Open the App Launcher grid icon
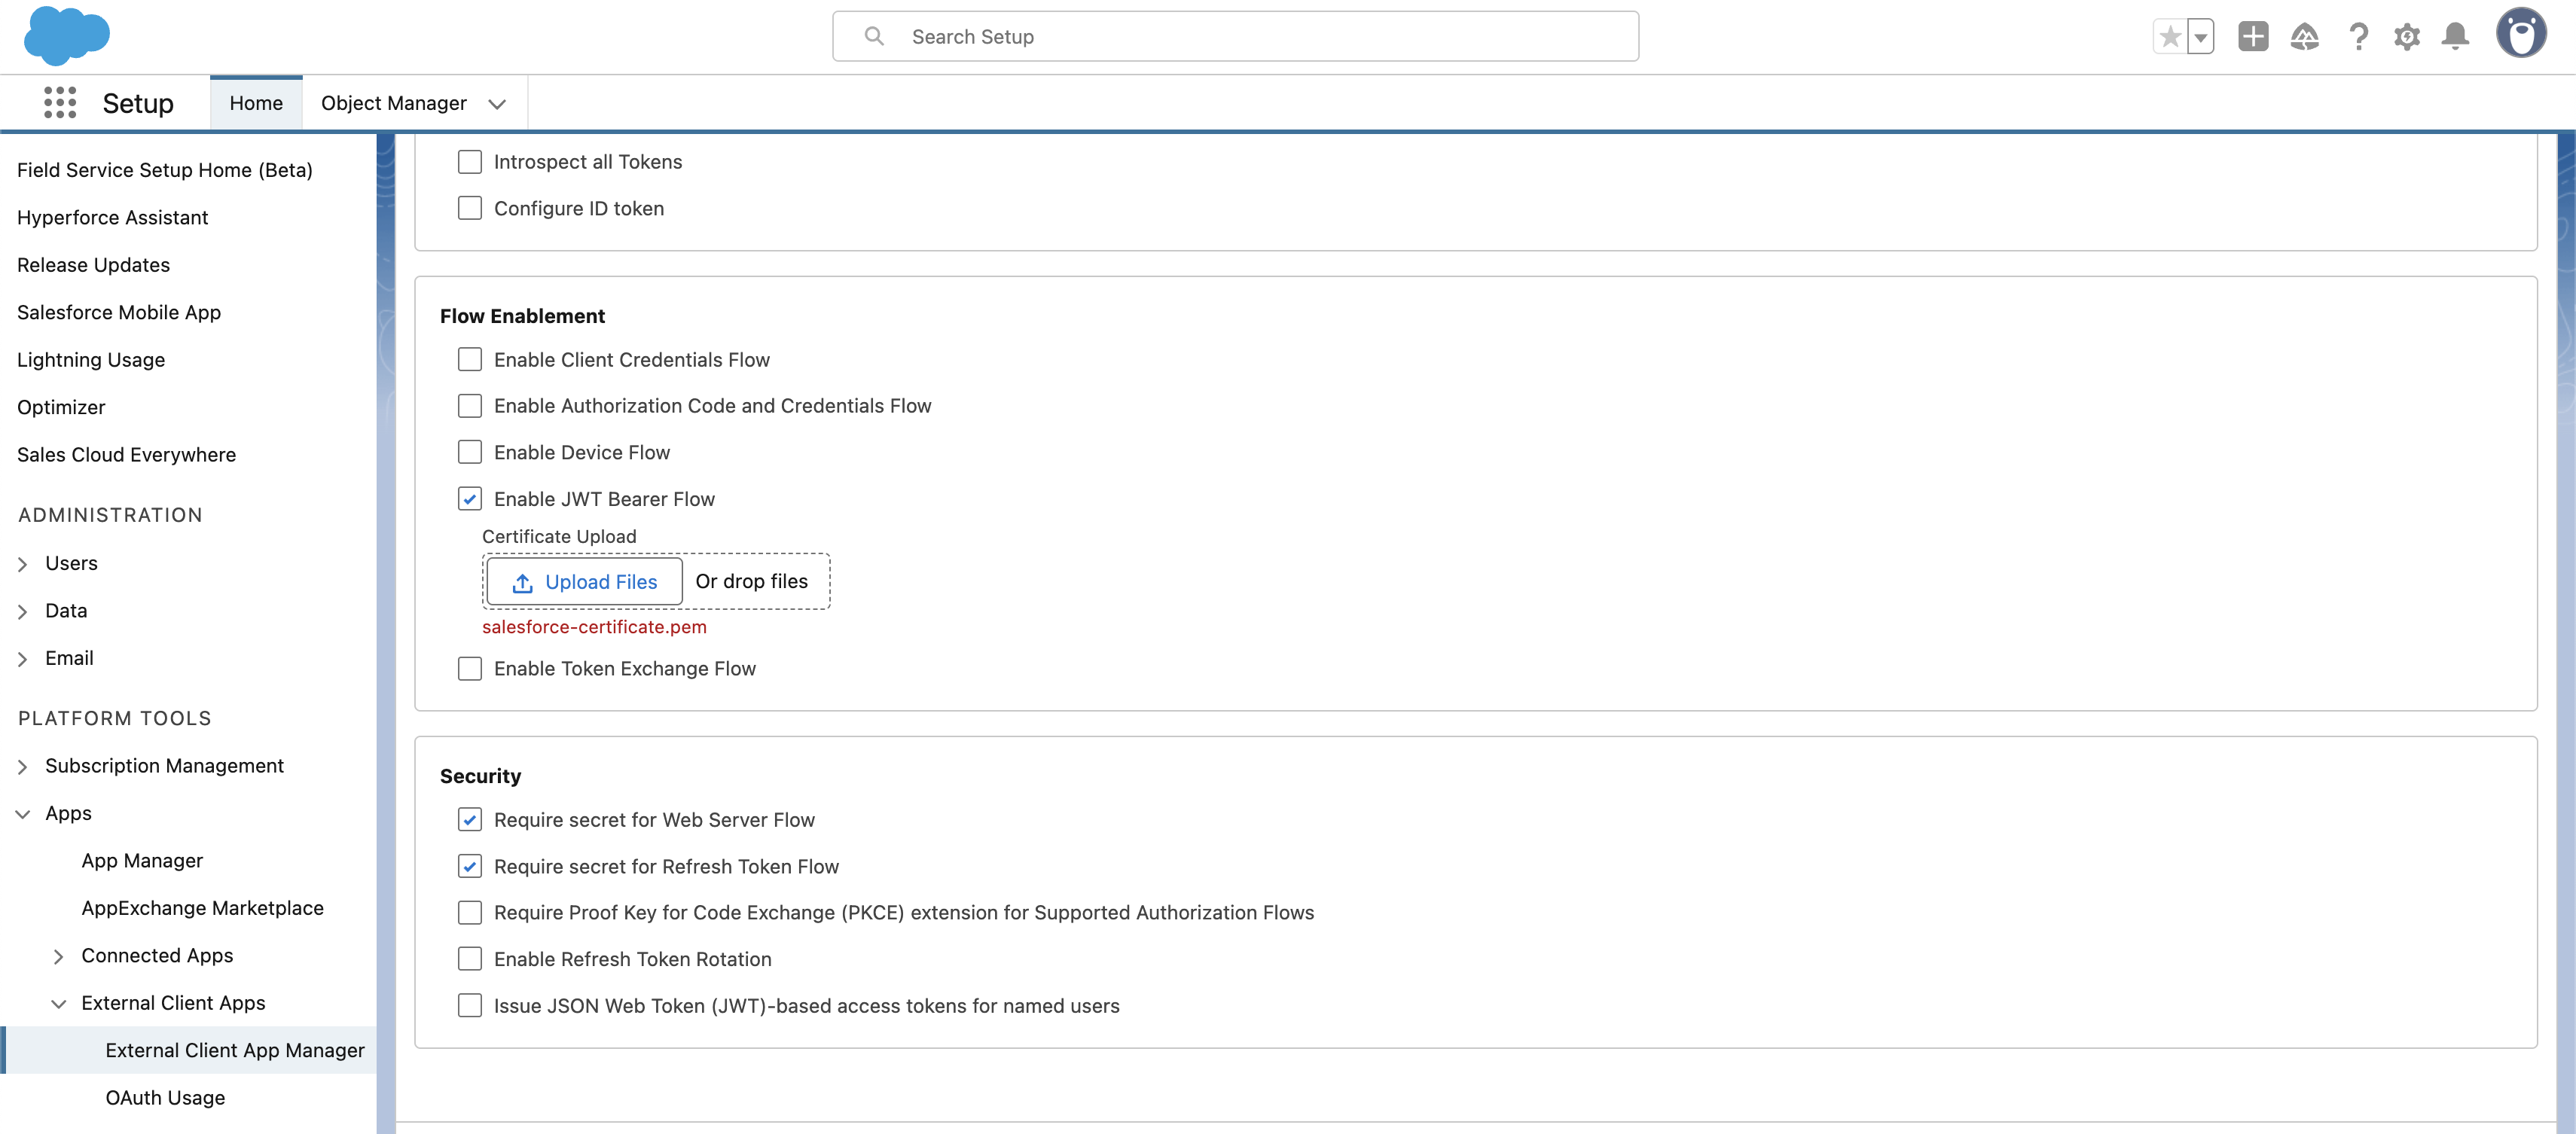The width and height of the screenshot is (2576, 1134). (60, 103)
